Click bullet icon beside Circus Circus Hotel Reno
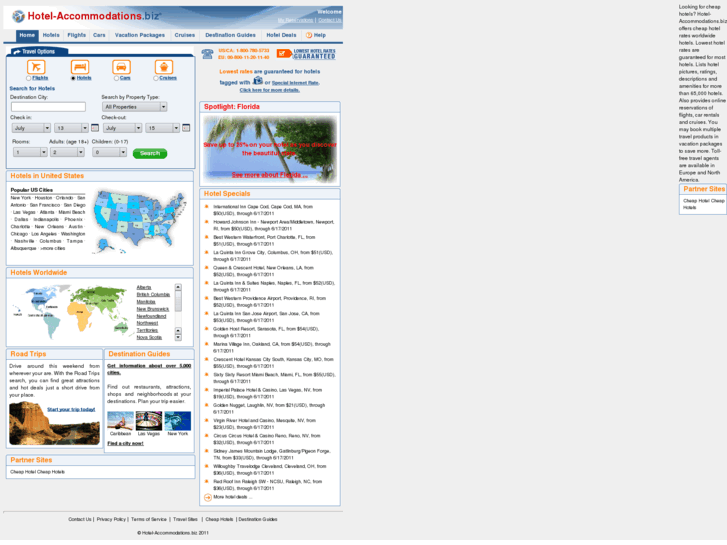 tap(207, 436)
